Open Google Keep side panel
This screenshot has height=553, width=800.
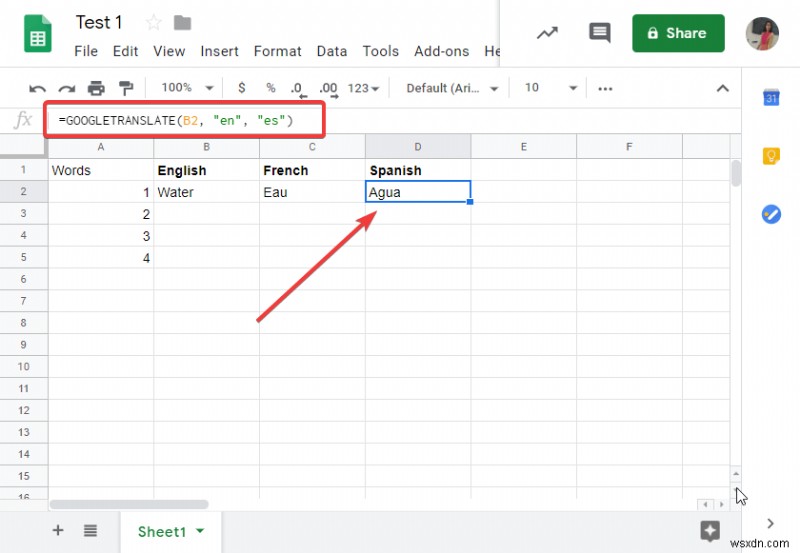pyautogui.click(x=771, y=155)
